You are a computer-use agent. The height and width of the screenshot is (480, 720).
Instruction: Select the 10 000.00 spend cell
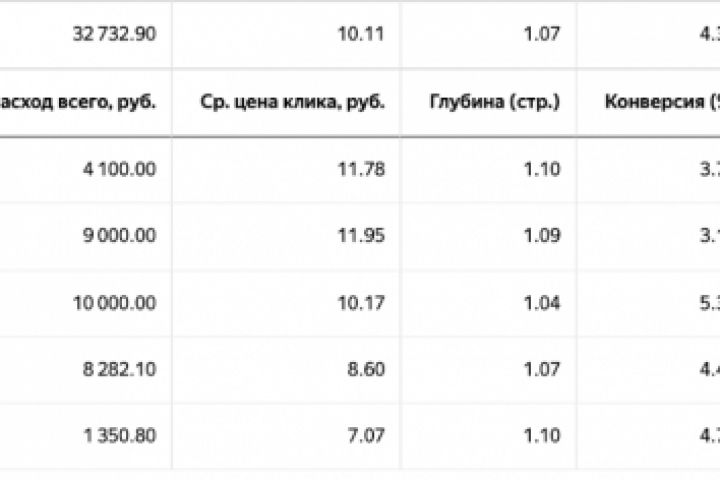pyautogui.click(x=114, y=303)
